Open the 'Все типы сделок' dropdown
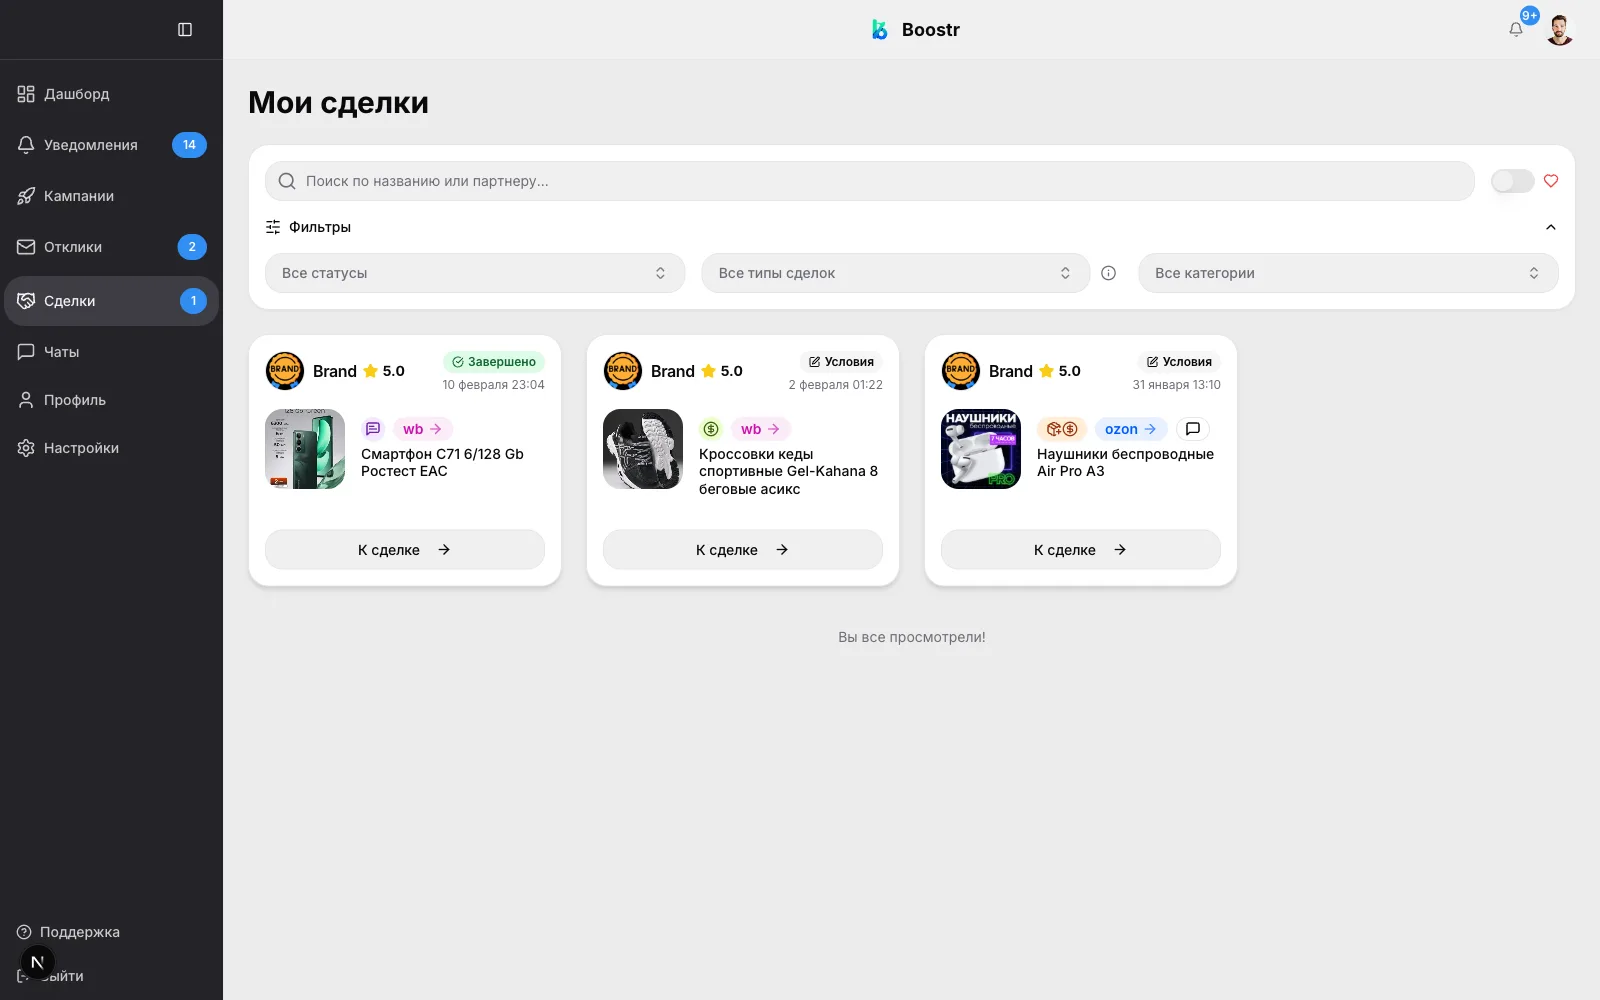1600x1000 pixels. click(895, 273)
